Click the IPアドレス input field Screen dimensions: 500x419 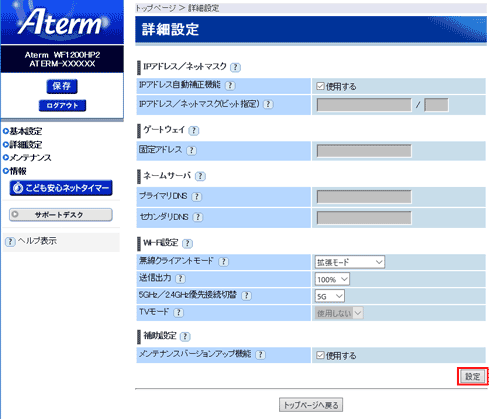click(x=364, y=105)
